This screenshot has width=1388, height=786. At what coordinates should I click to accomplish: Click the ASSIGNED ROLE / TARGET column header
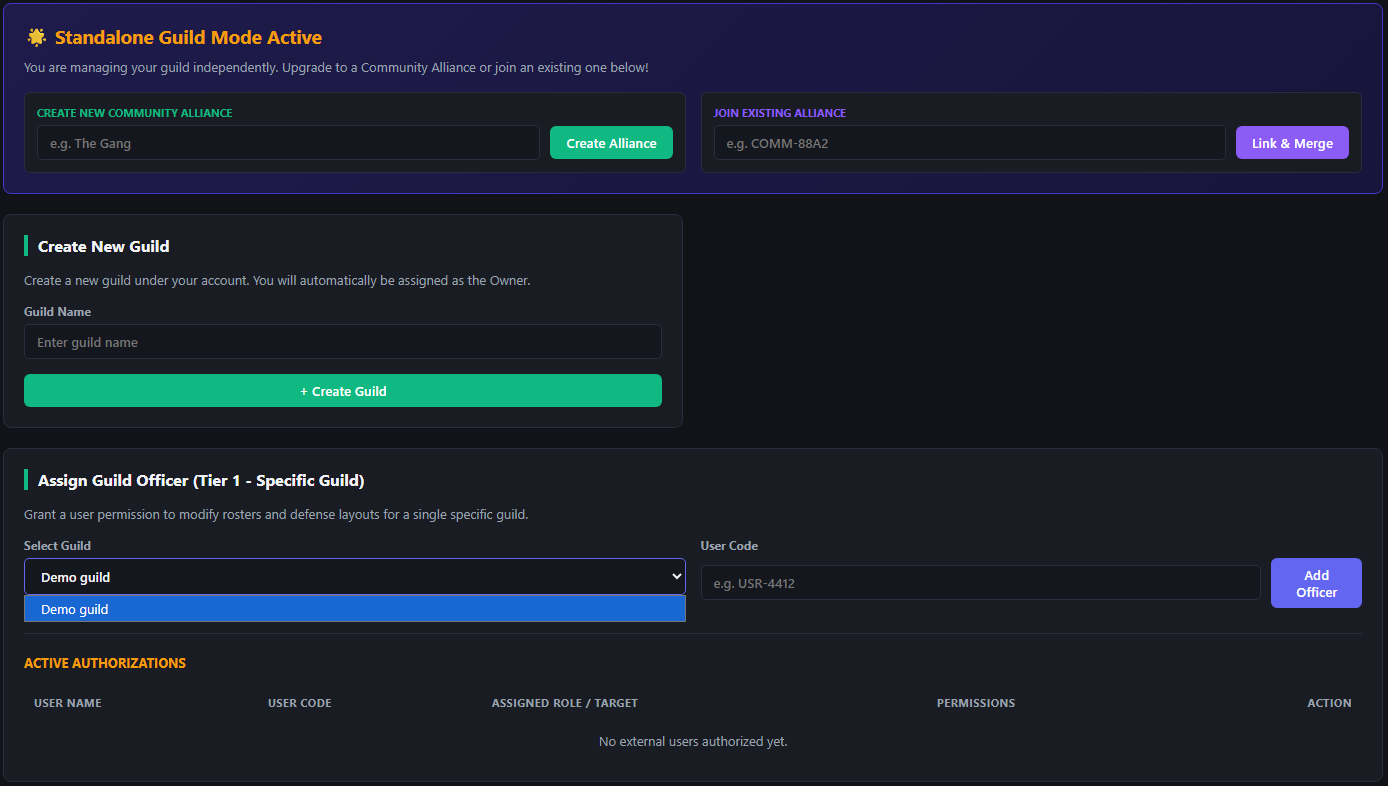coord(564,703)
